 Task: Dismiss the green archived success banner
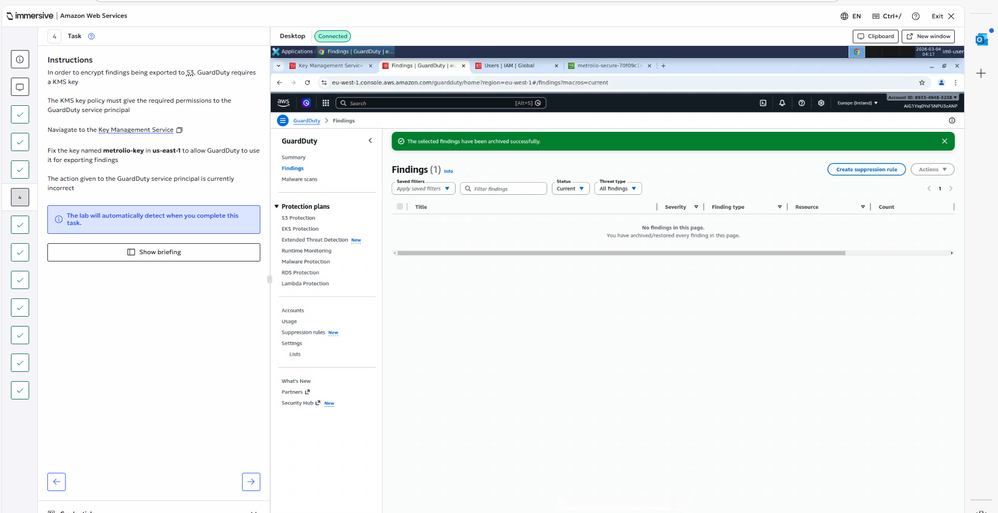pyautogui.click(x=944, y=141)
